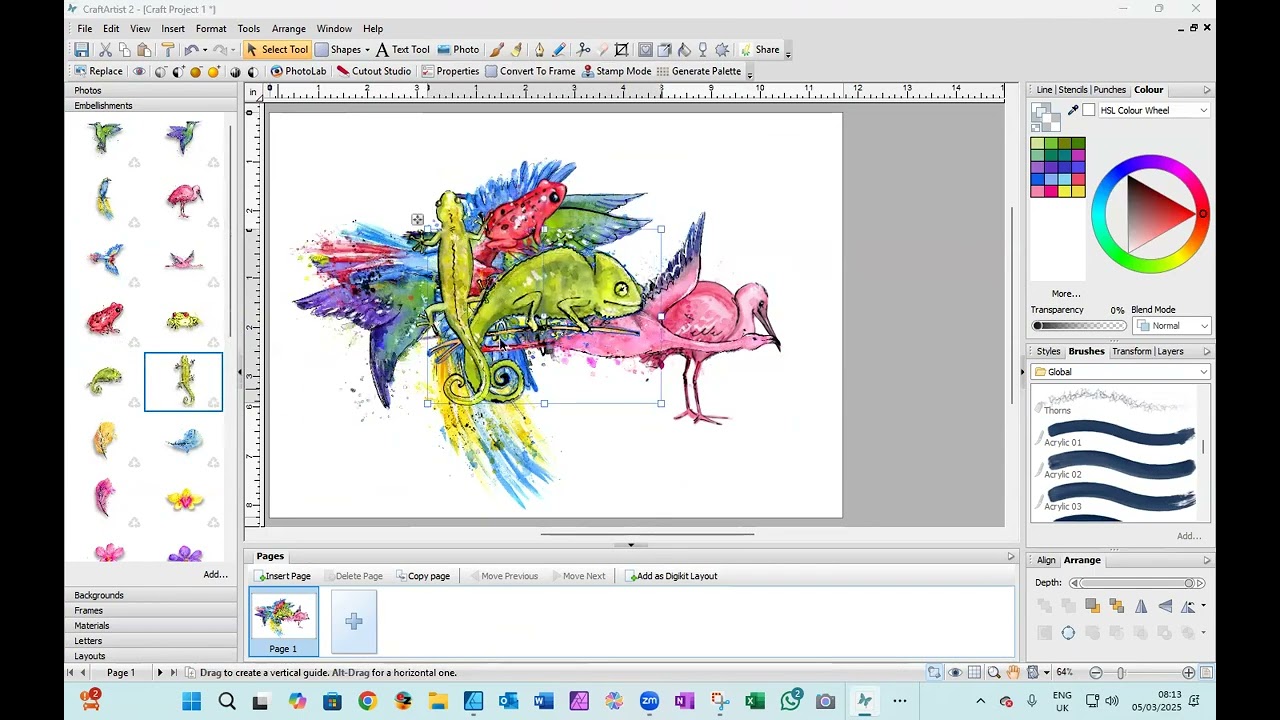The width and height of the screenshot is (1280, 720).
Task: Open the Arrange menu
Action: pyautogui.click(x=288, y=29)
